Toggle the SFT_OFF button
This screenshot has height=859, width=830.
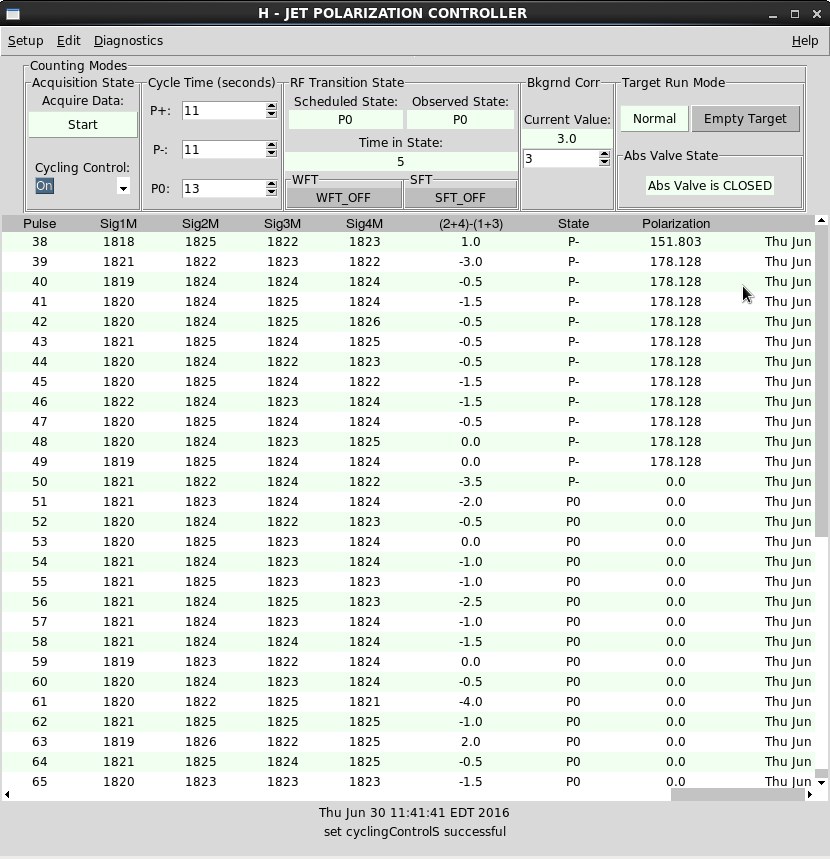(460, 198)
